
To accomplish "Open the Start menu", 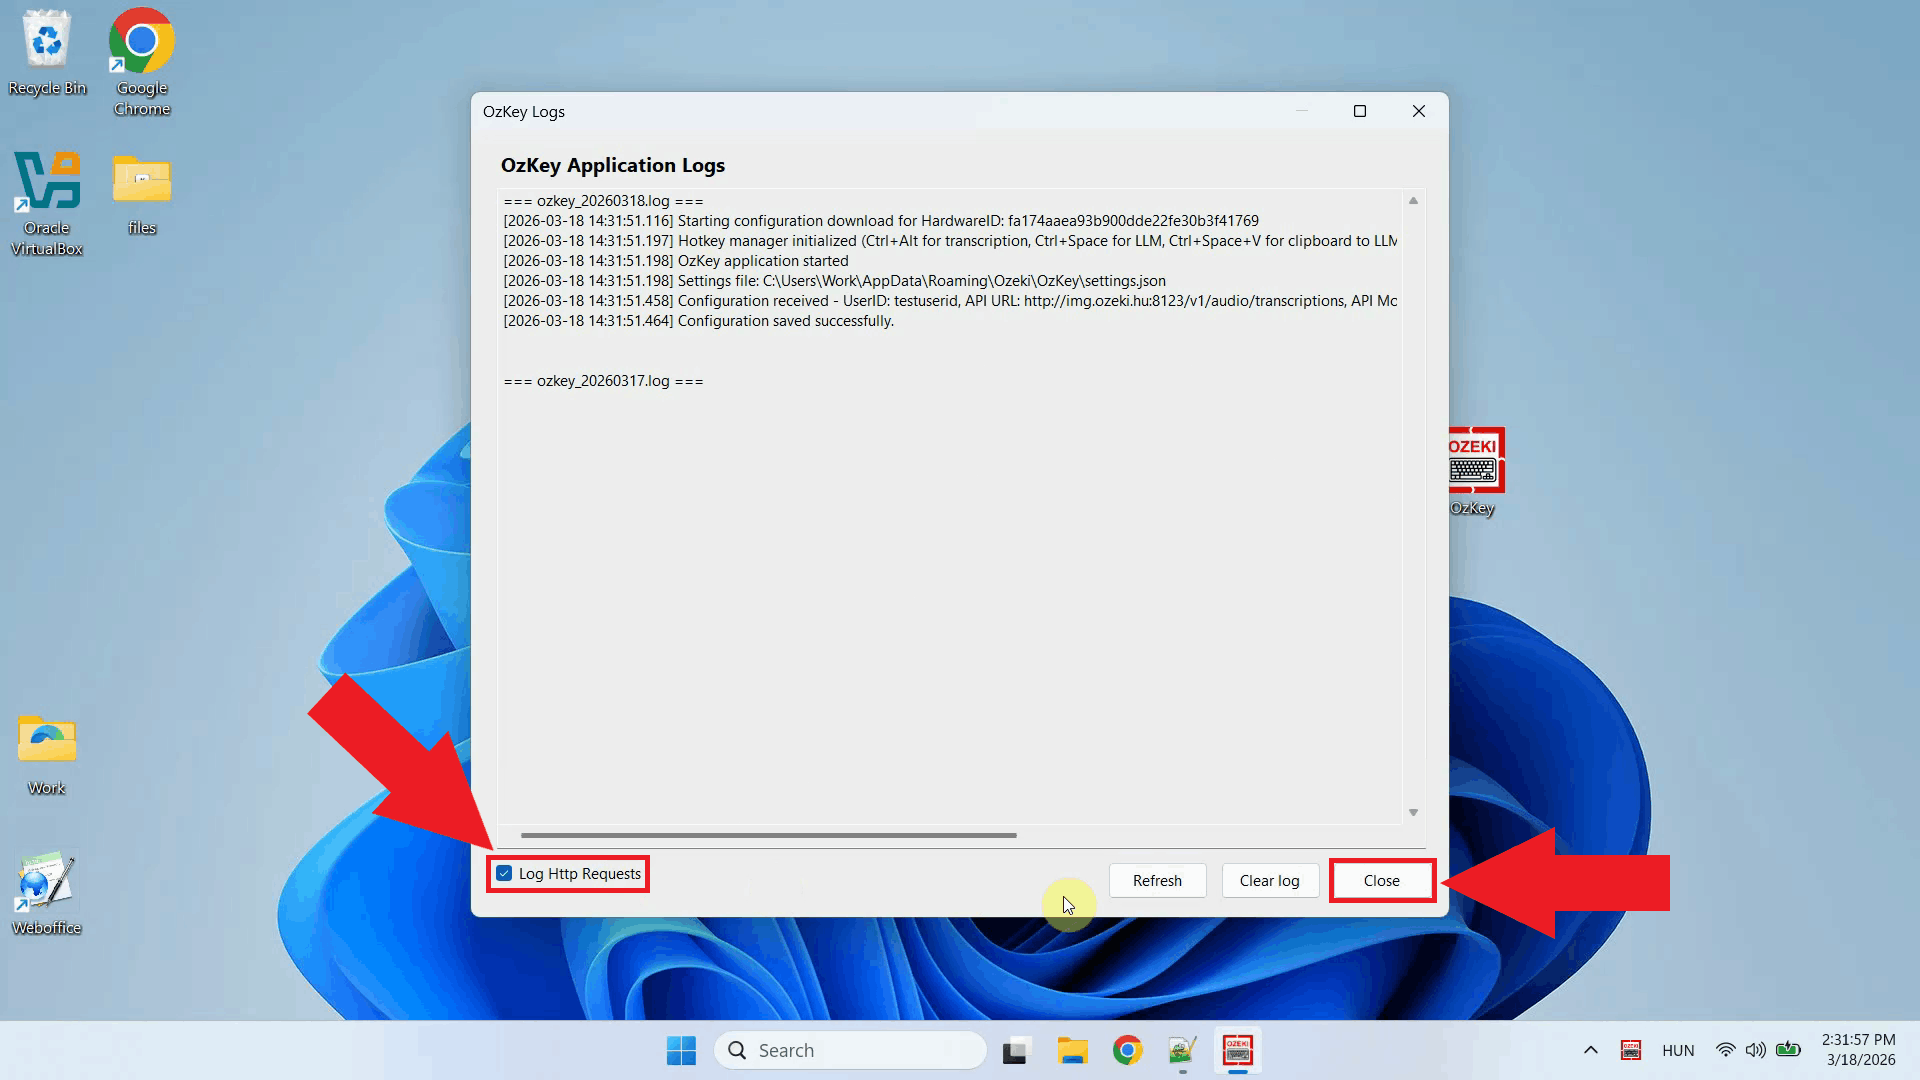I will (681, 1050).
